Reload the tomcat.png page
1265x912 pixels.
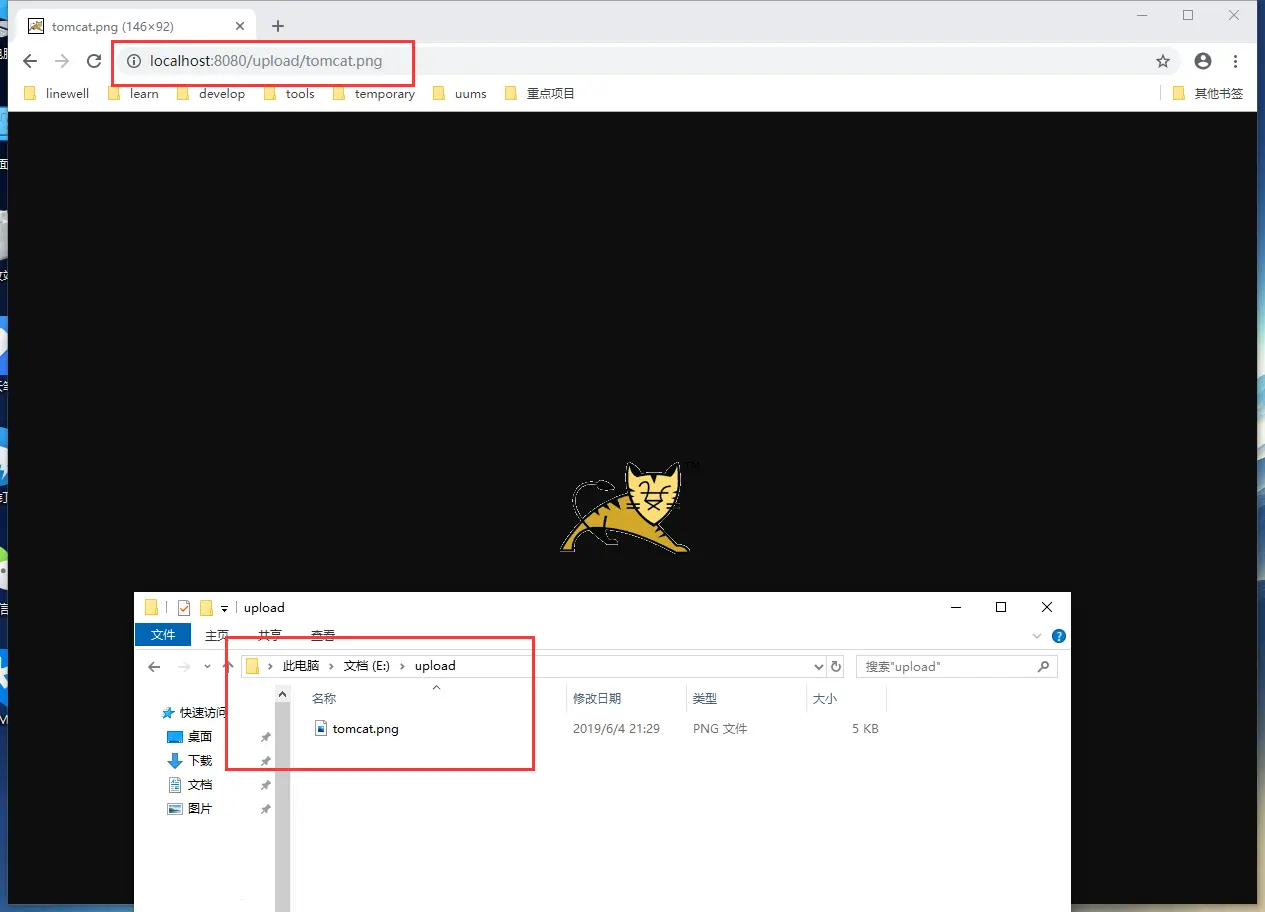(94, 61)
